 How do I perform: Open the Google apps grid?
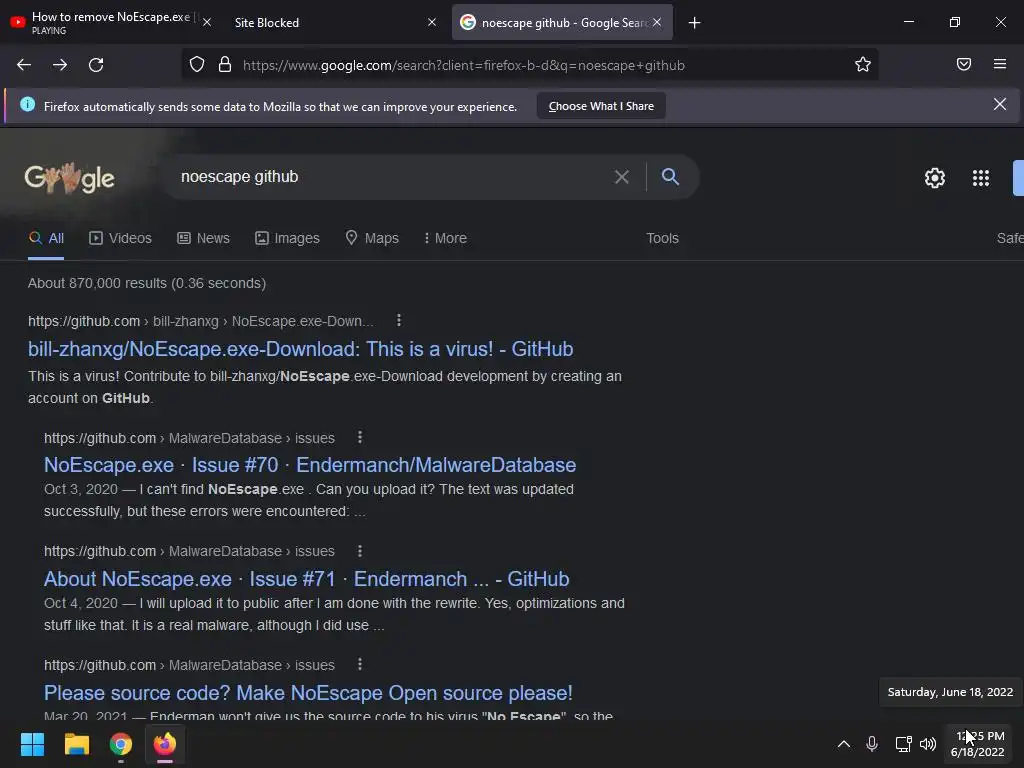pyautogui.click(x=980, y=178)
